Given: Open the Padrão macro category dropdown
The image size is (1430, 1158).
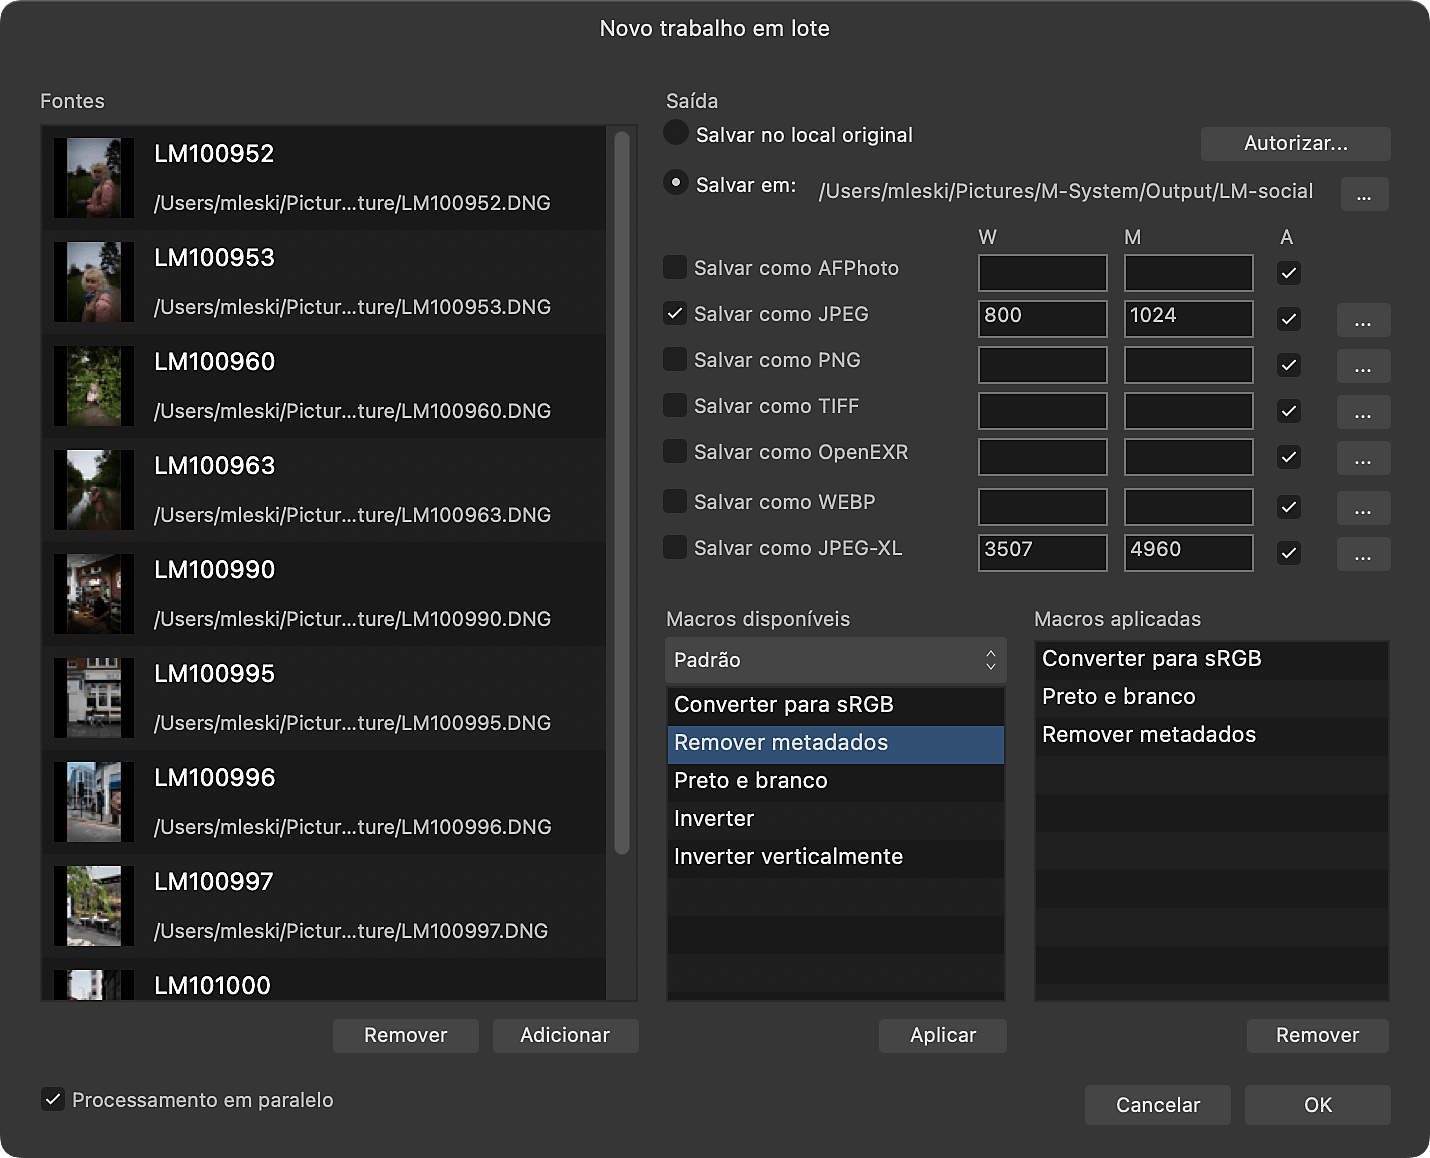Looking at the screenshot, I should [836, 660].
